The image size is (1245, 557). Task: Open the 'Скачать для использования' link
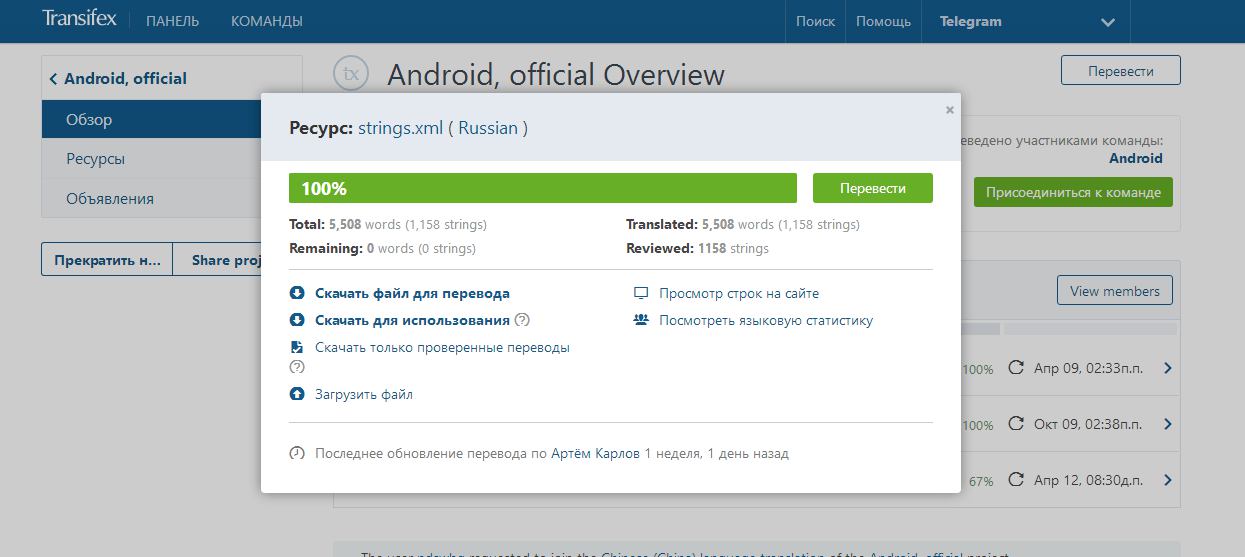(x=412, y=320)
